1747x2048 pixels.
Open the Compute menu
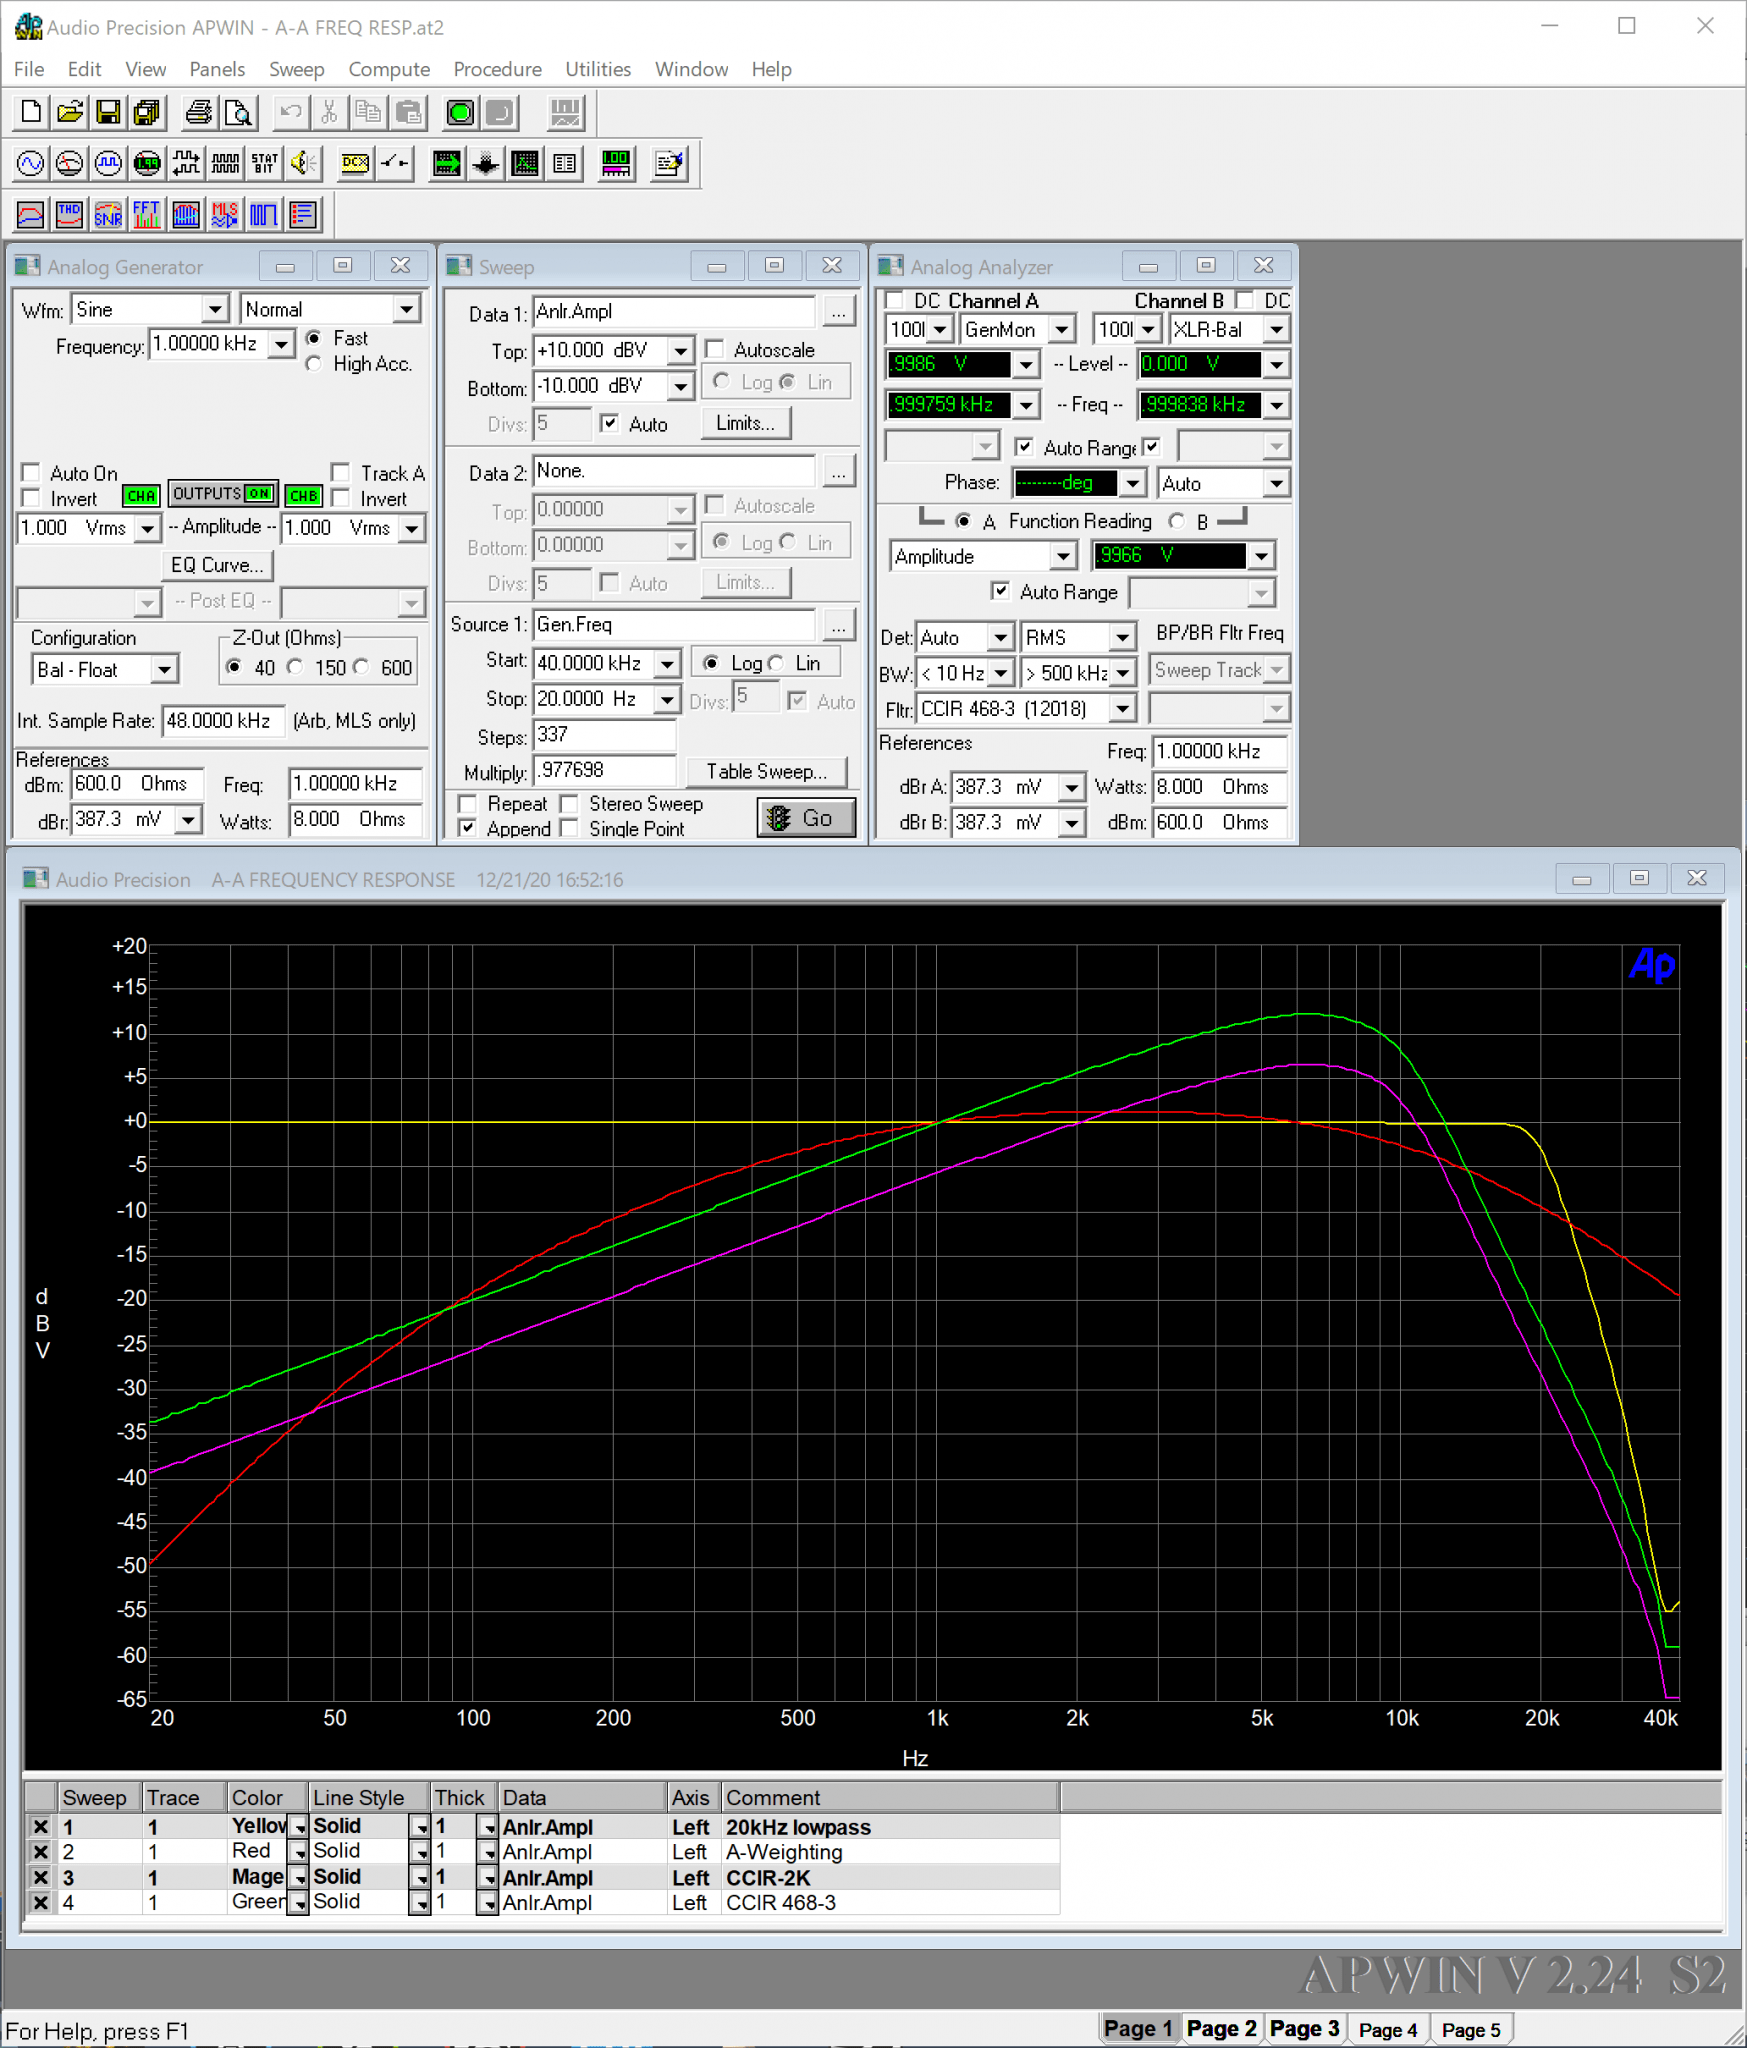point(389,69)
